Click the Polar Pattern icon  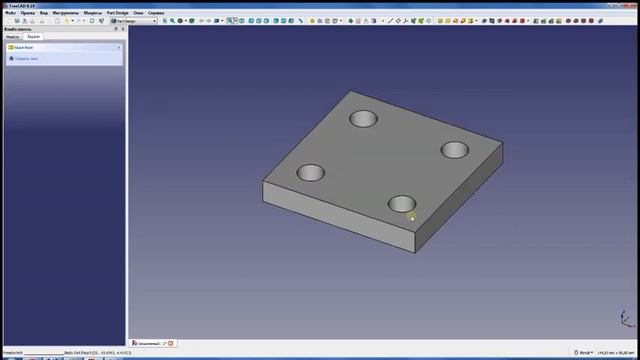point(551,20)
